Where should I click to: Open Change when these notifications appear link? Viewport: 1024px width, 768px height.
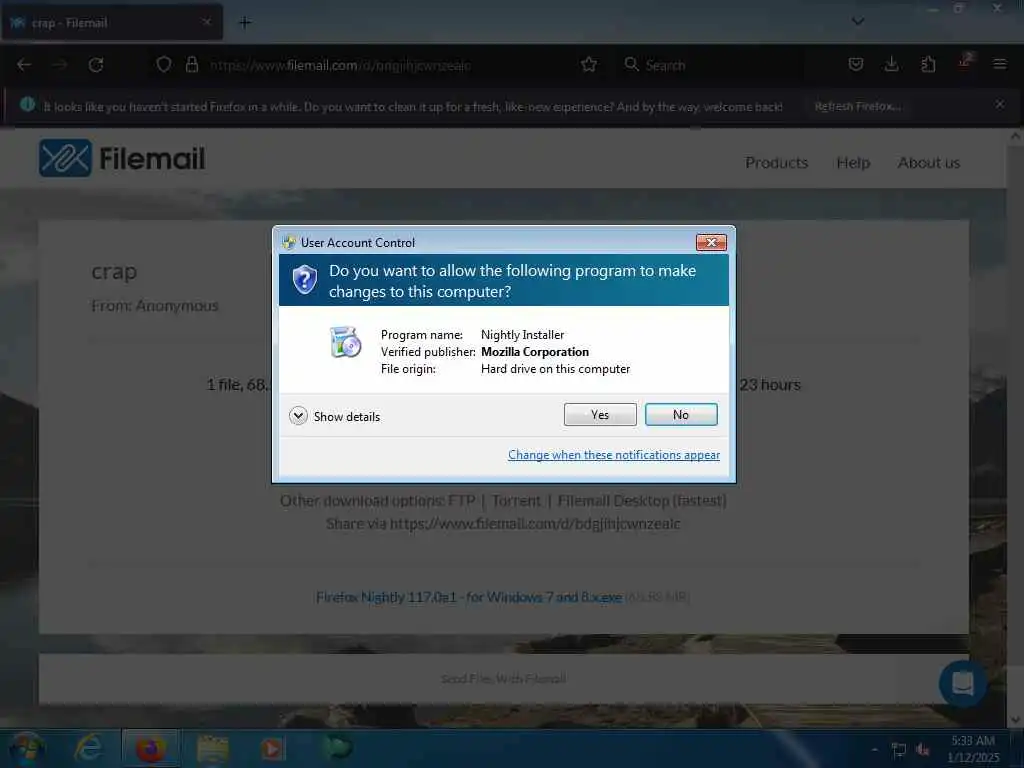(613, 455)
